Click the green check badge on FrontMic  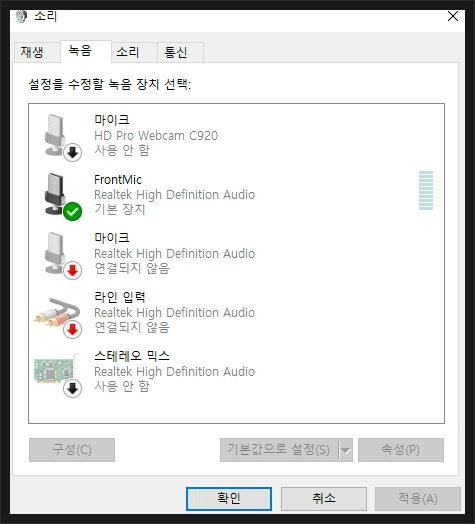click(x=73, y=212)
